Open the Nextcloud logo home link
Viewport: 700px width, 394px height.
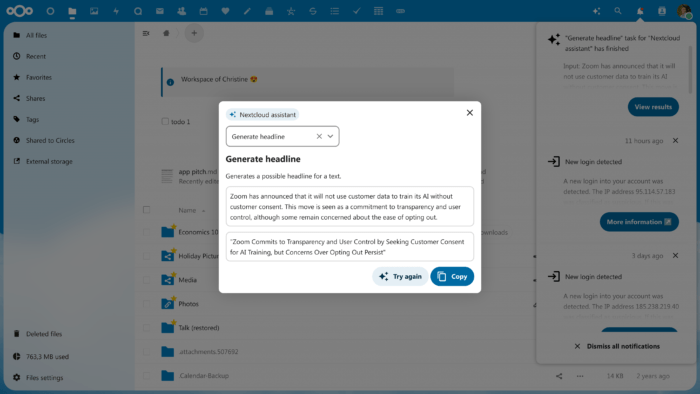(20, 11)
